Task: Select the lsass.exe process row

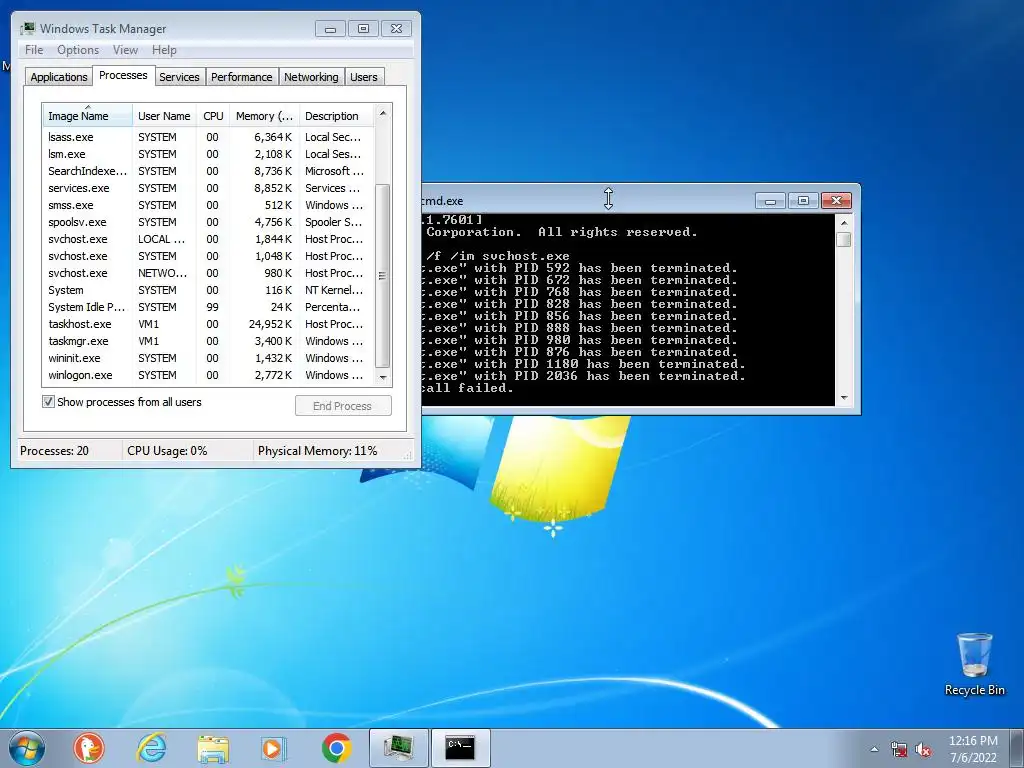Action: (x=208, y=137)
